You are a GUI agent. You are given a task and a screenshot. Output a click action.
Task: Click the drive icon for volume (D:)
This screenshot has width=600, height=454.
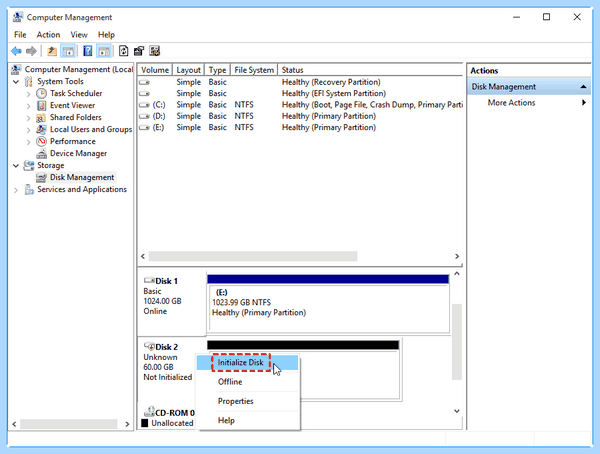point(144,116)
